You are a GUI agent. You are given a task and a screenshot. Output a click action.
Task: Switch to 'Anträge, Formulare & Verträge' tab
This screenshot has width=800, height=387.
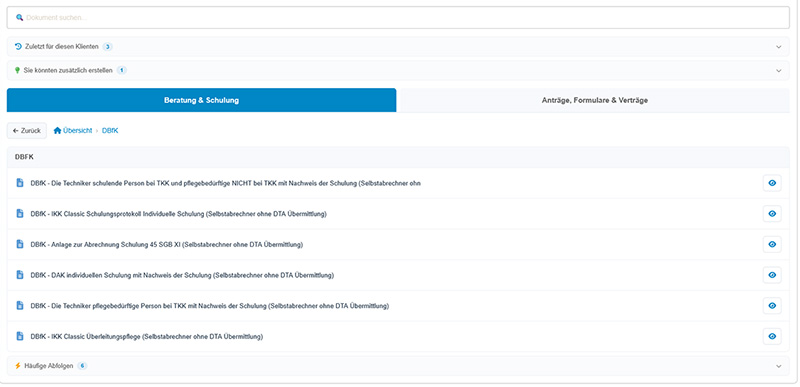pos(594,100)
